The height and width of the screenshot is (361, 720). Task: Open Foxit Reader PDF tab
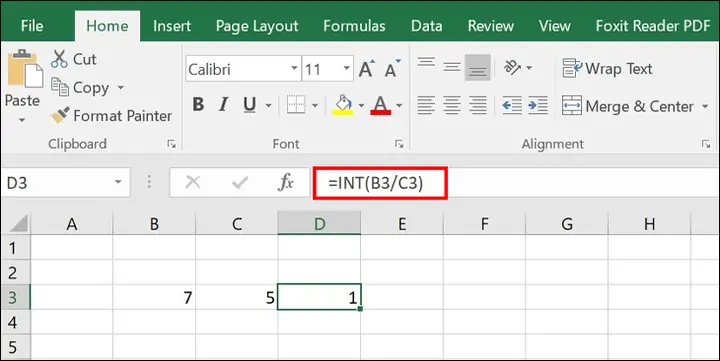pos(653,26)
